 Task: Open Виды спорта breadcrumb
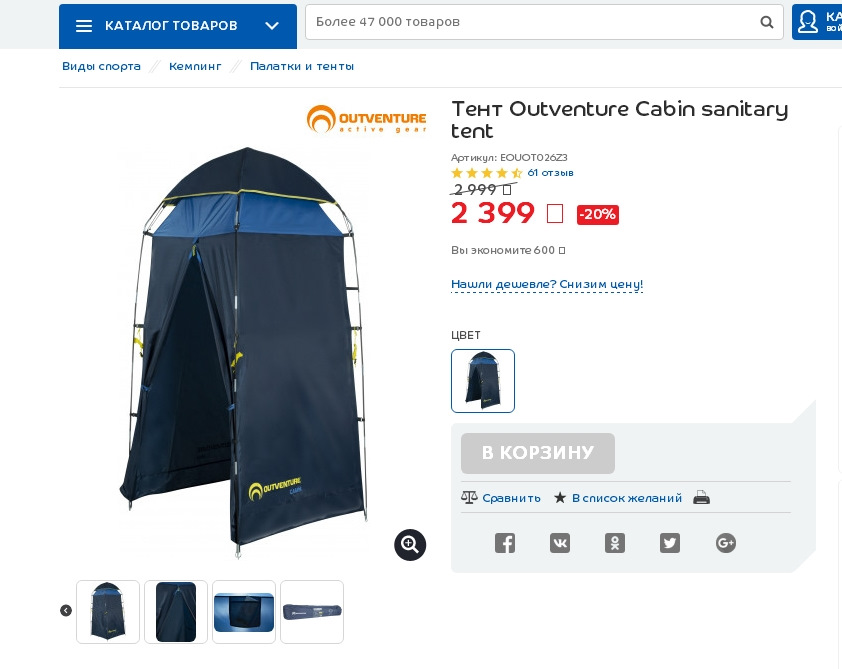point(101,67)
